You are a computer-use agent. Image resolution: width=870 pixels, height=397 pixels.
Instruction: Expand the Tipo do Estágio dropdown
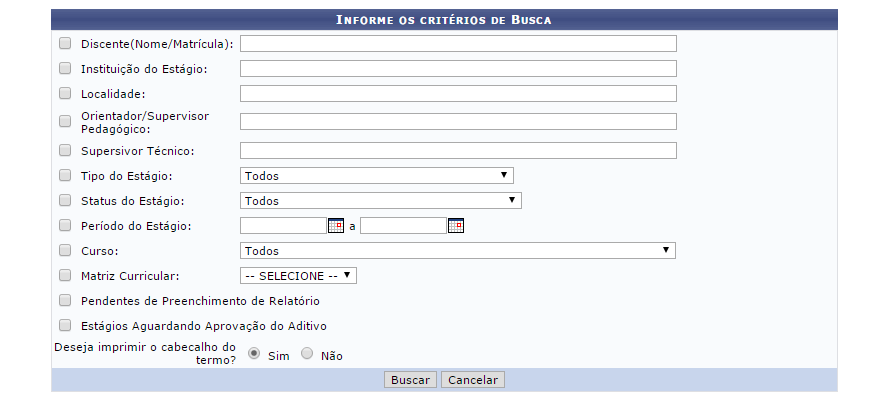coord(377,176)
